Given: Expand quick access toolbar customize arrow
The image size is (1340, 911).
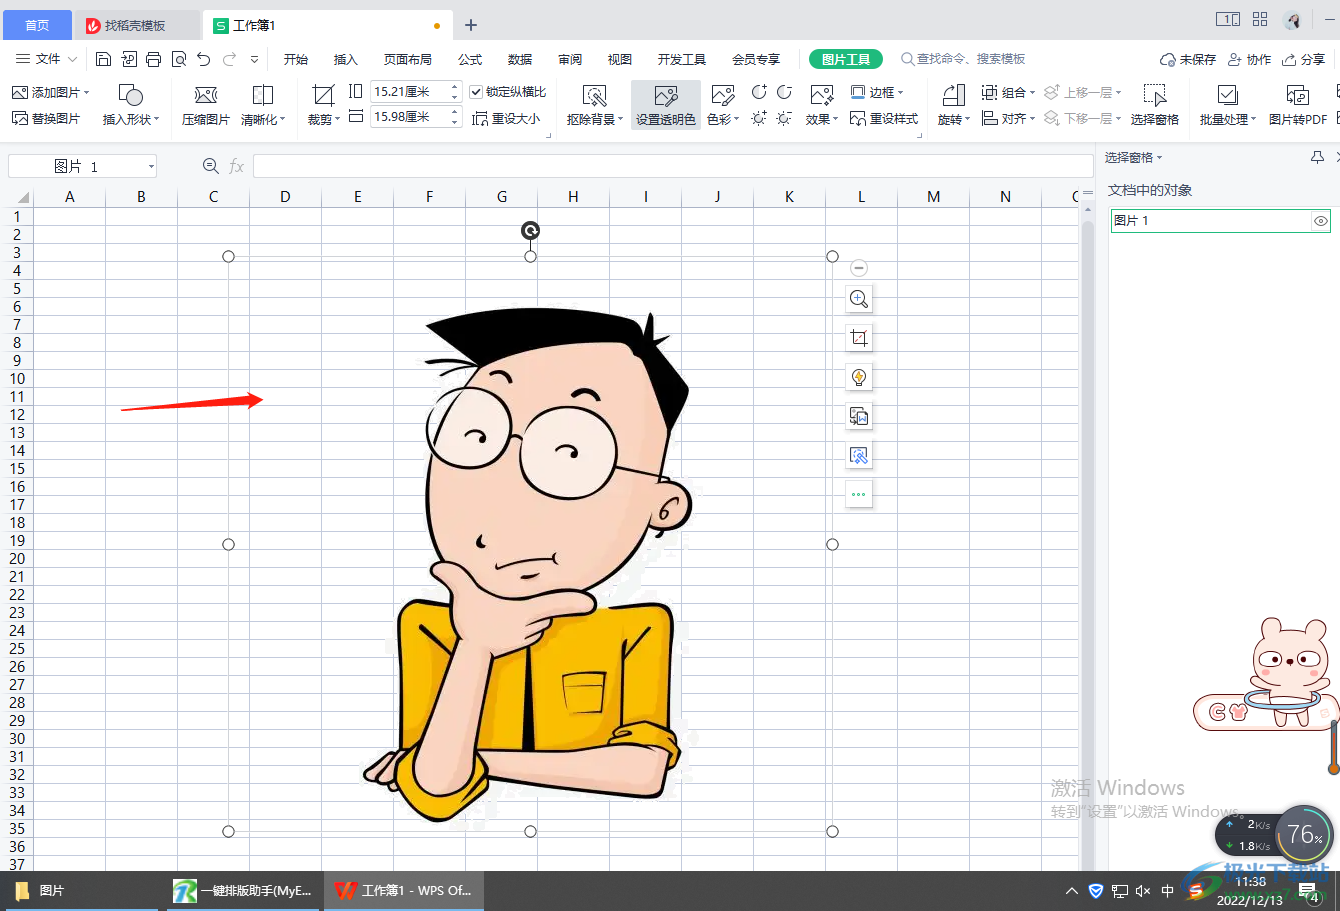Looking at the screenshot, I should [255, 59].
